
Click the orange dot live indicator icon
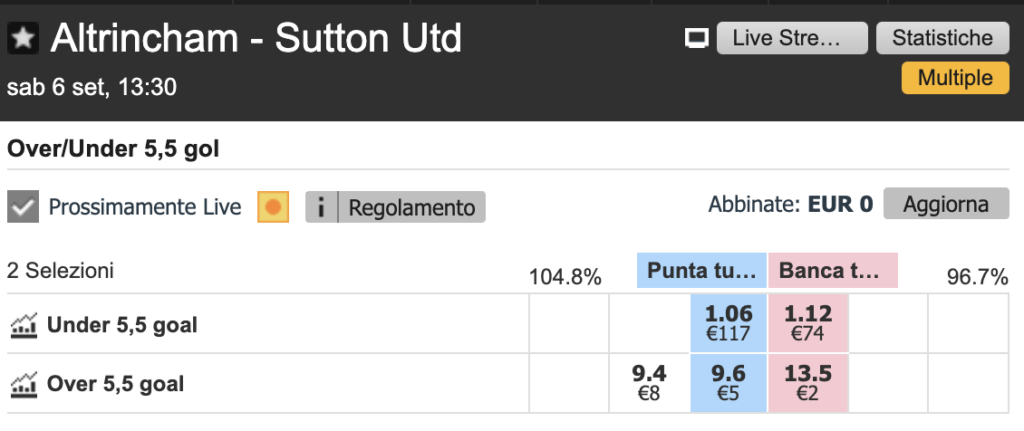273,207
